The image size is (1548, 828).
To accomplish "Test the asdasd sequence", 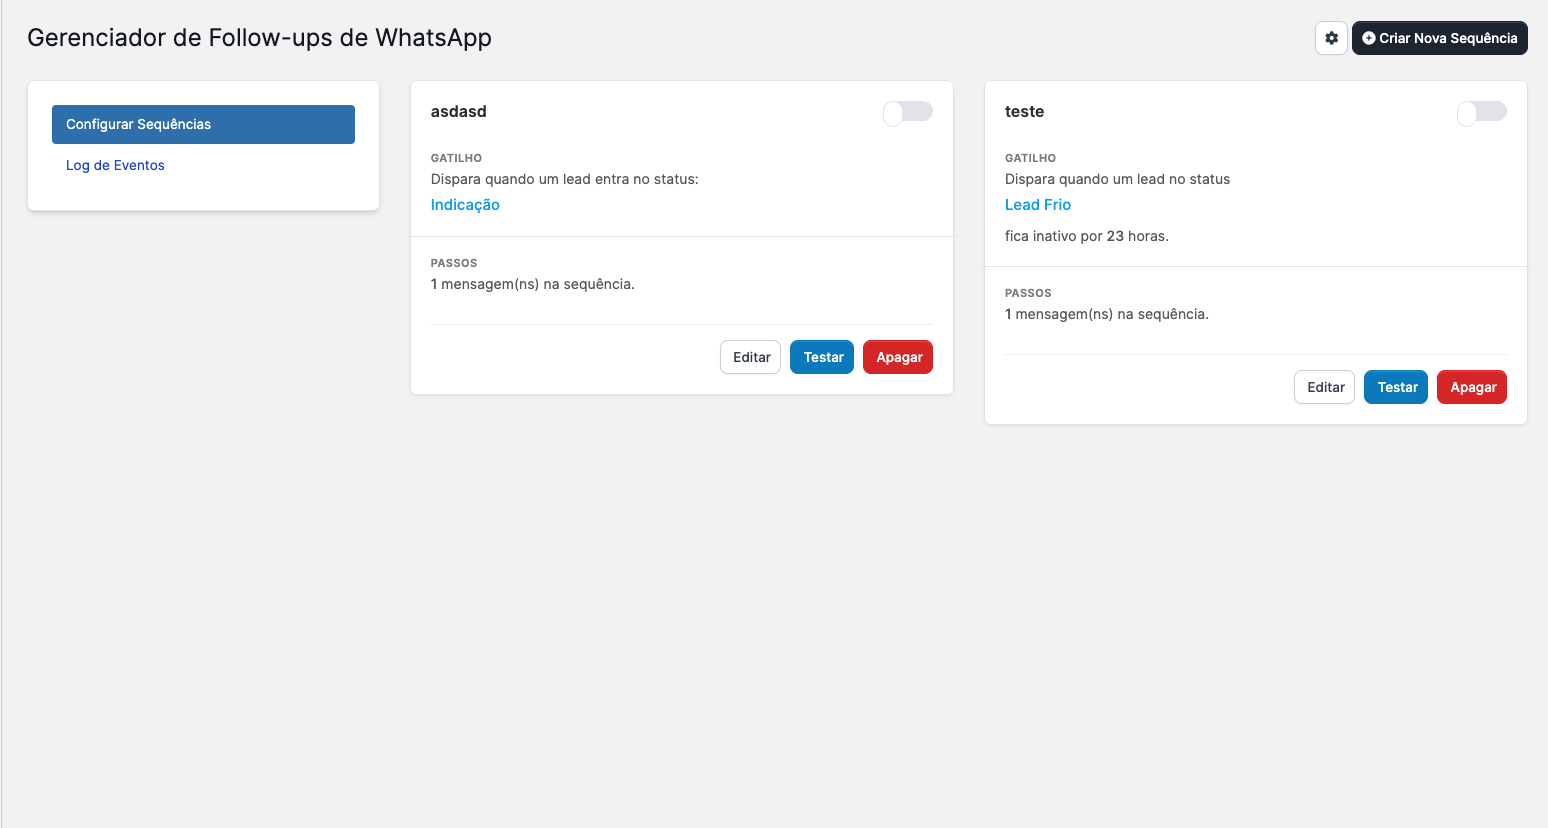I will tap(821, 357).
